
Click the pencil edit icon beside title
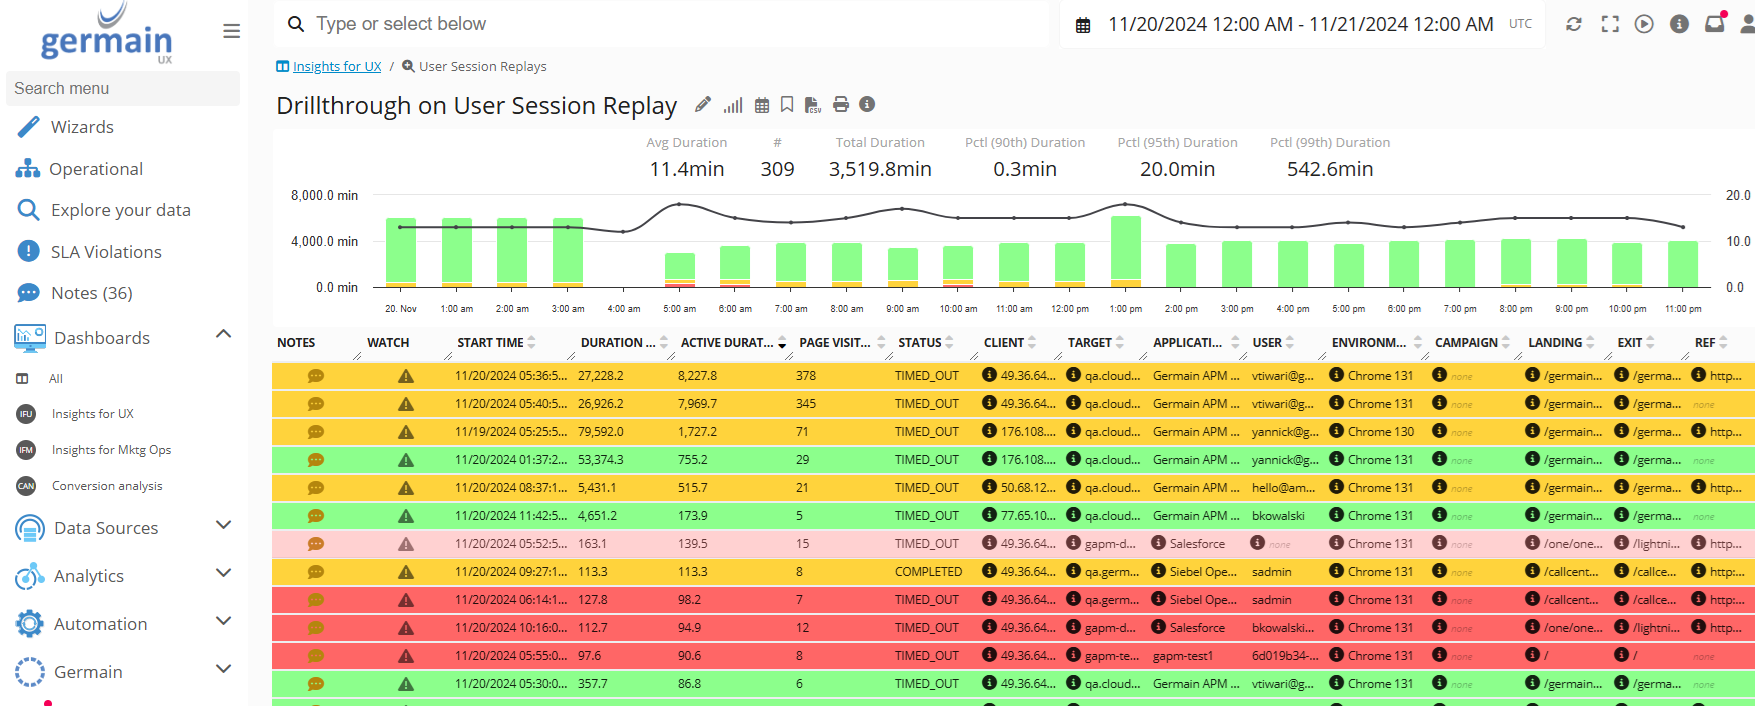pyautogui.click(x=703, y=105)
